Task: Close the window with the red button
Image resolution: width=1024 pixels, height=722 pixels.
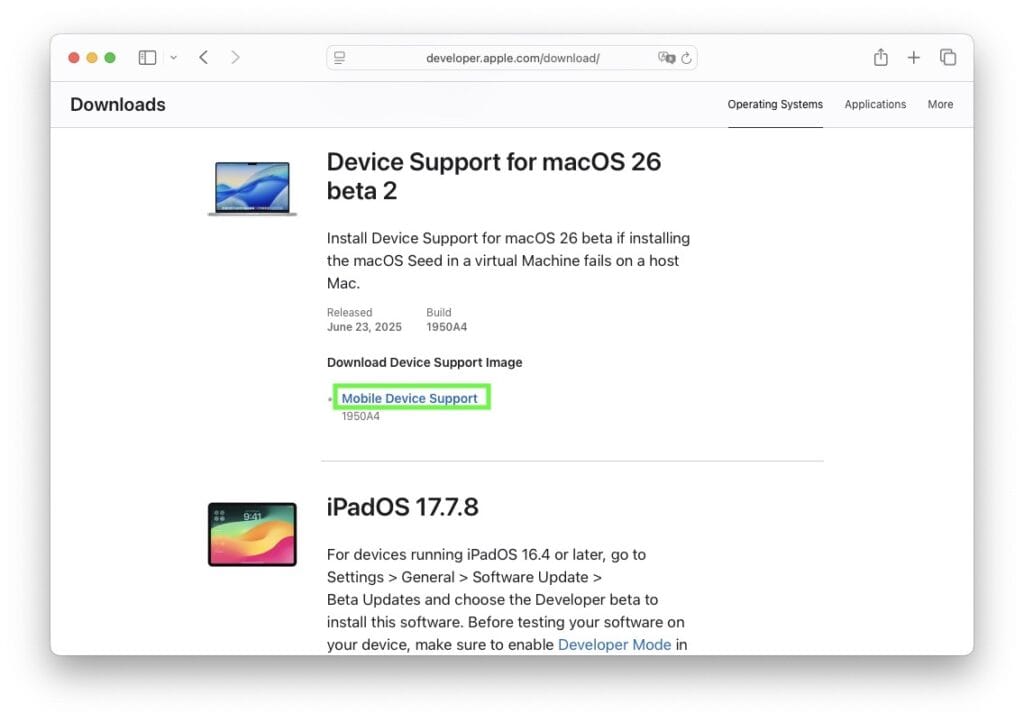Action: pyautogui.click(x=74, y=57)
